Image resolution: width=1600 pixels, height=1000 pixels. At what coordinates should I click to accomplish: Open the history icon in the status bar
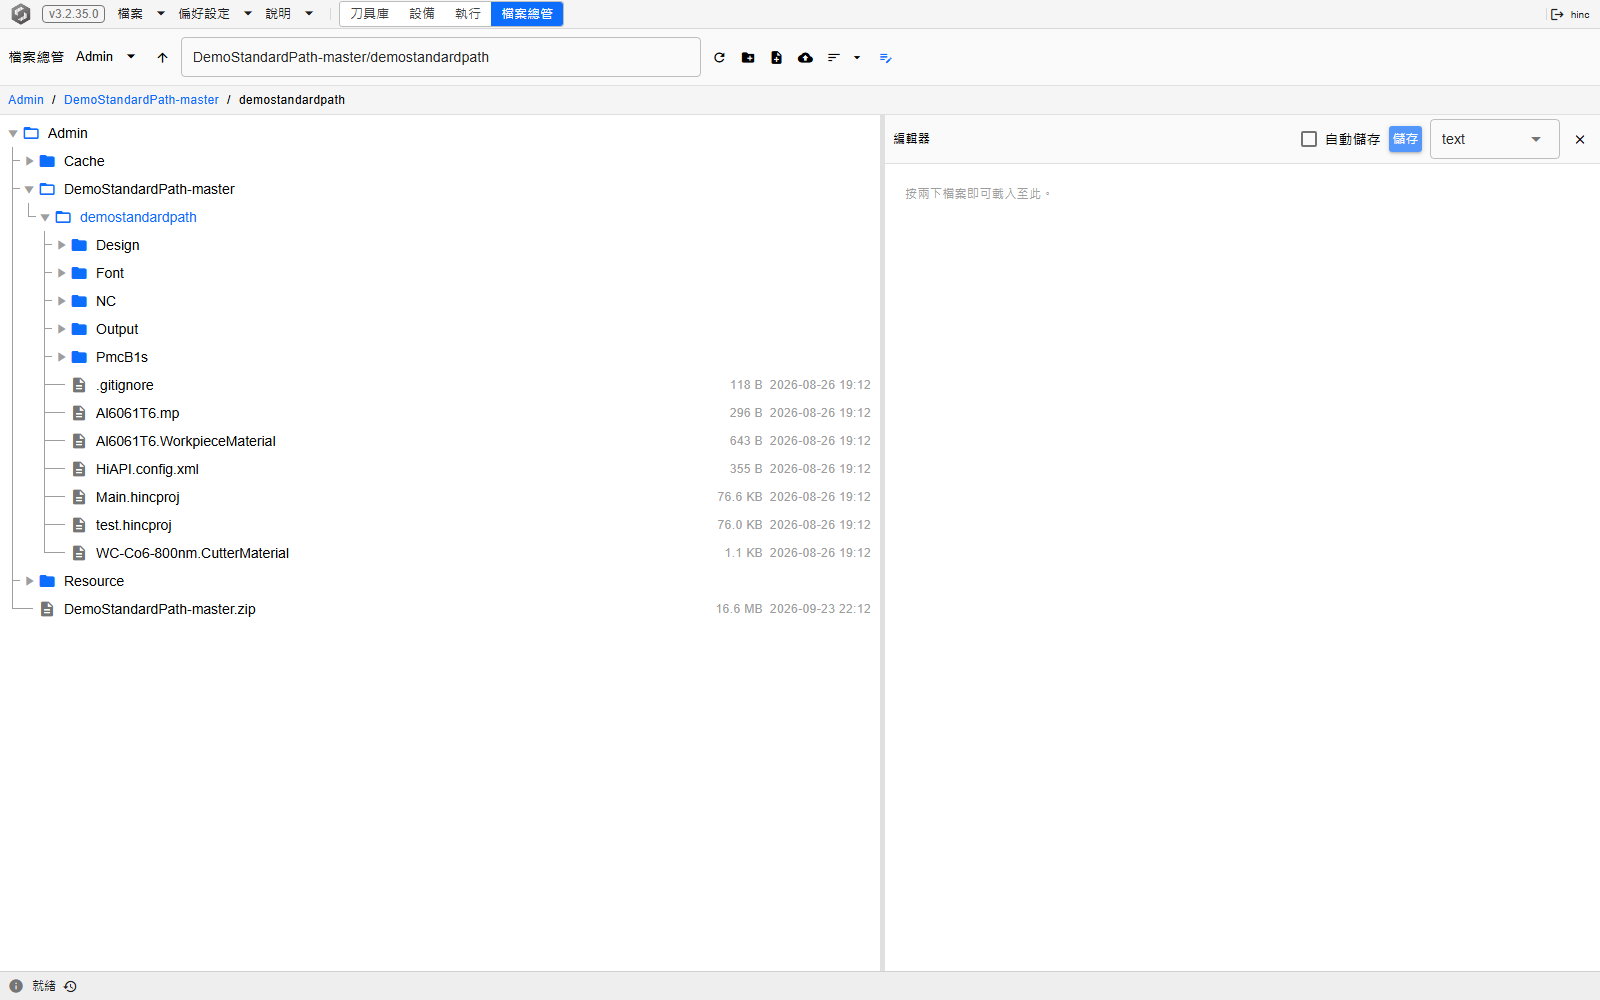tap(70, 986)
